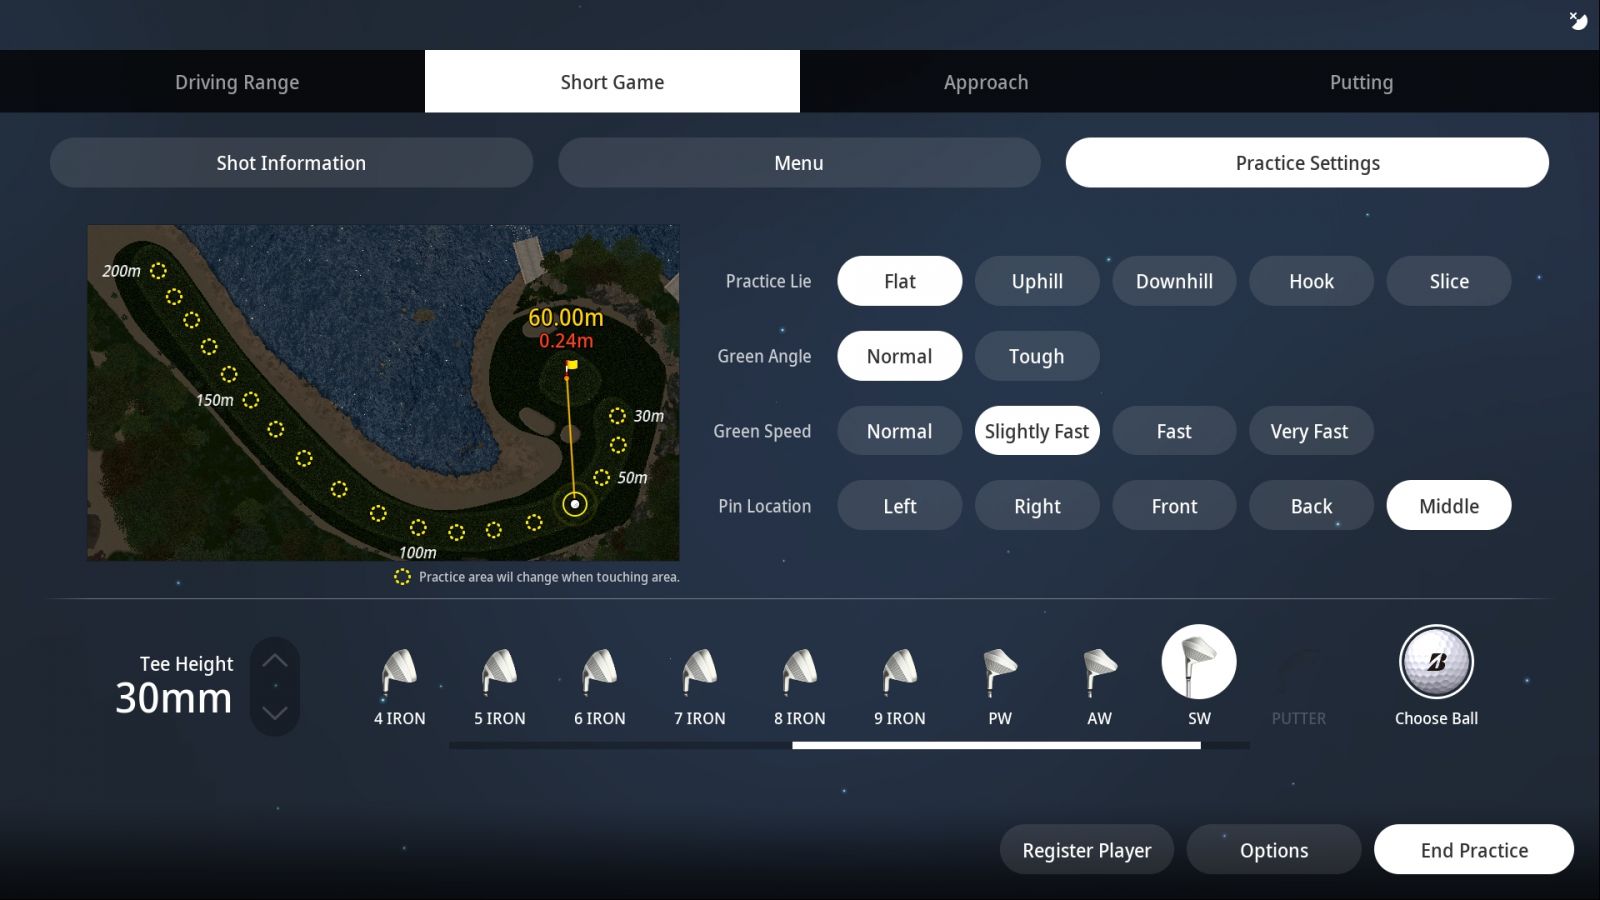
Task: Set Green Angle to Tough
Action: [1037, 356]
